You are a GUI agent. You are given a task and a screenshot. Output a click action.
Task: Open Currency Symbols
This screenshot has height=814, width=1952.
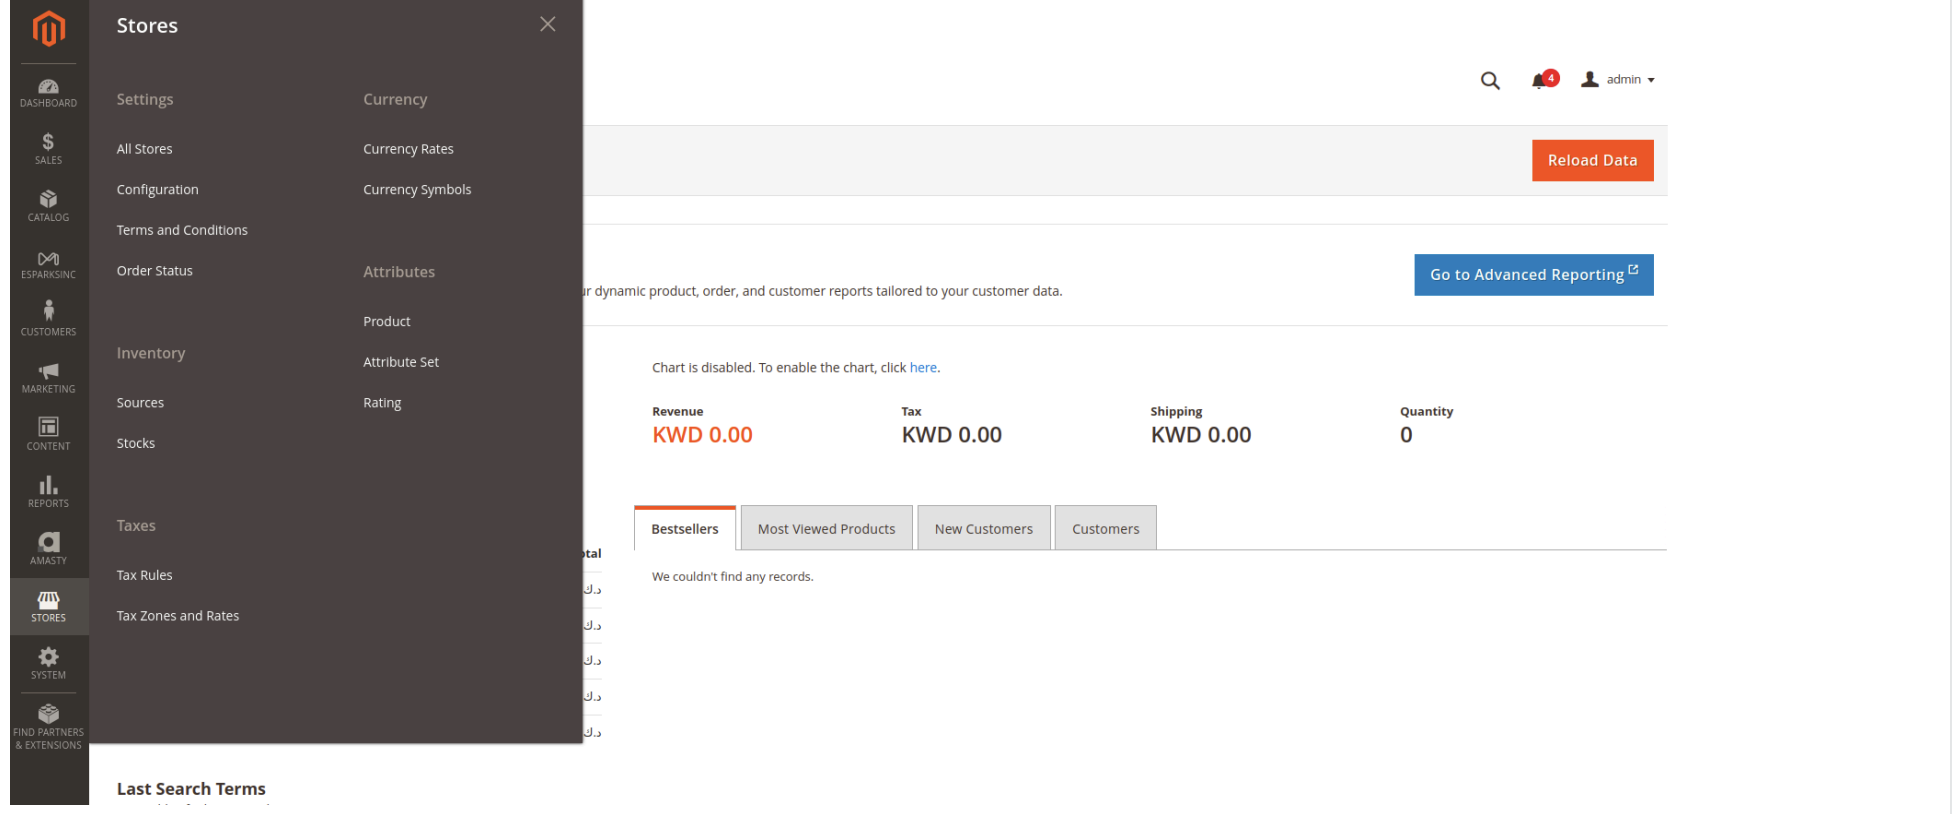pos(417,190)
